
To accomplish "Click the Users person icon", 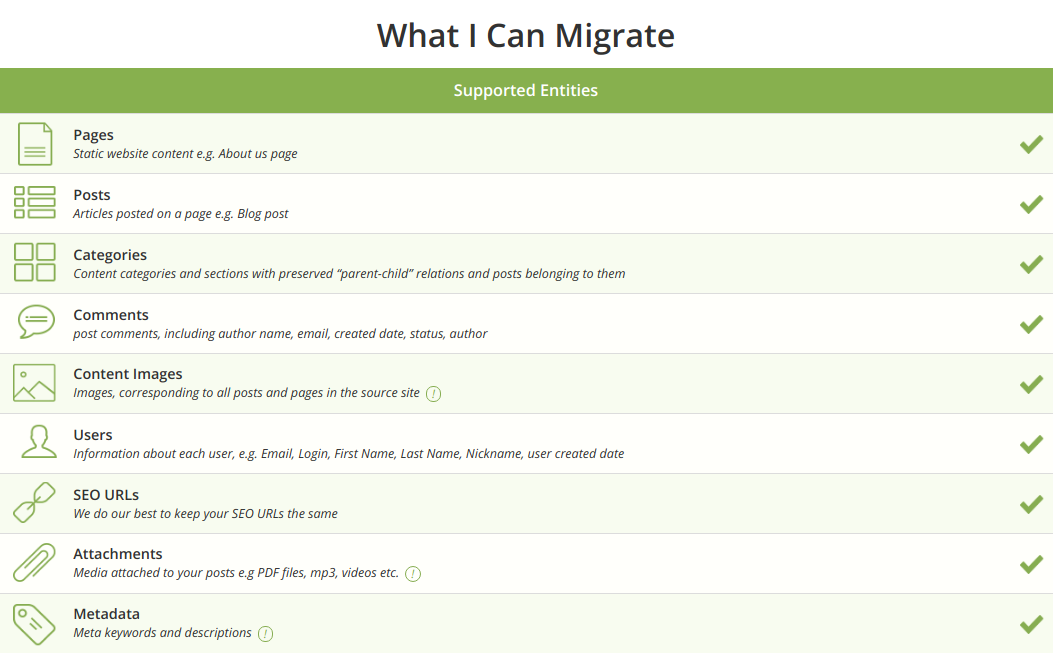I will click(39, 441).
